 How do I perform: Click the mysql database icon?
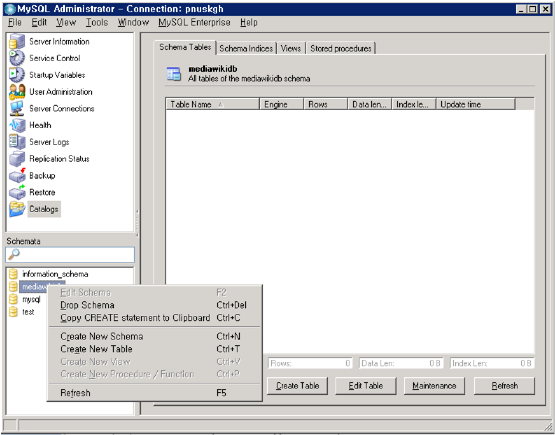(x=13, y=299)
